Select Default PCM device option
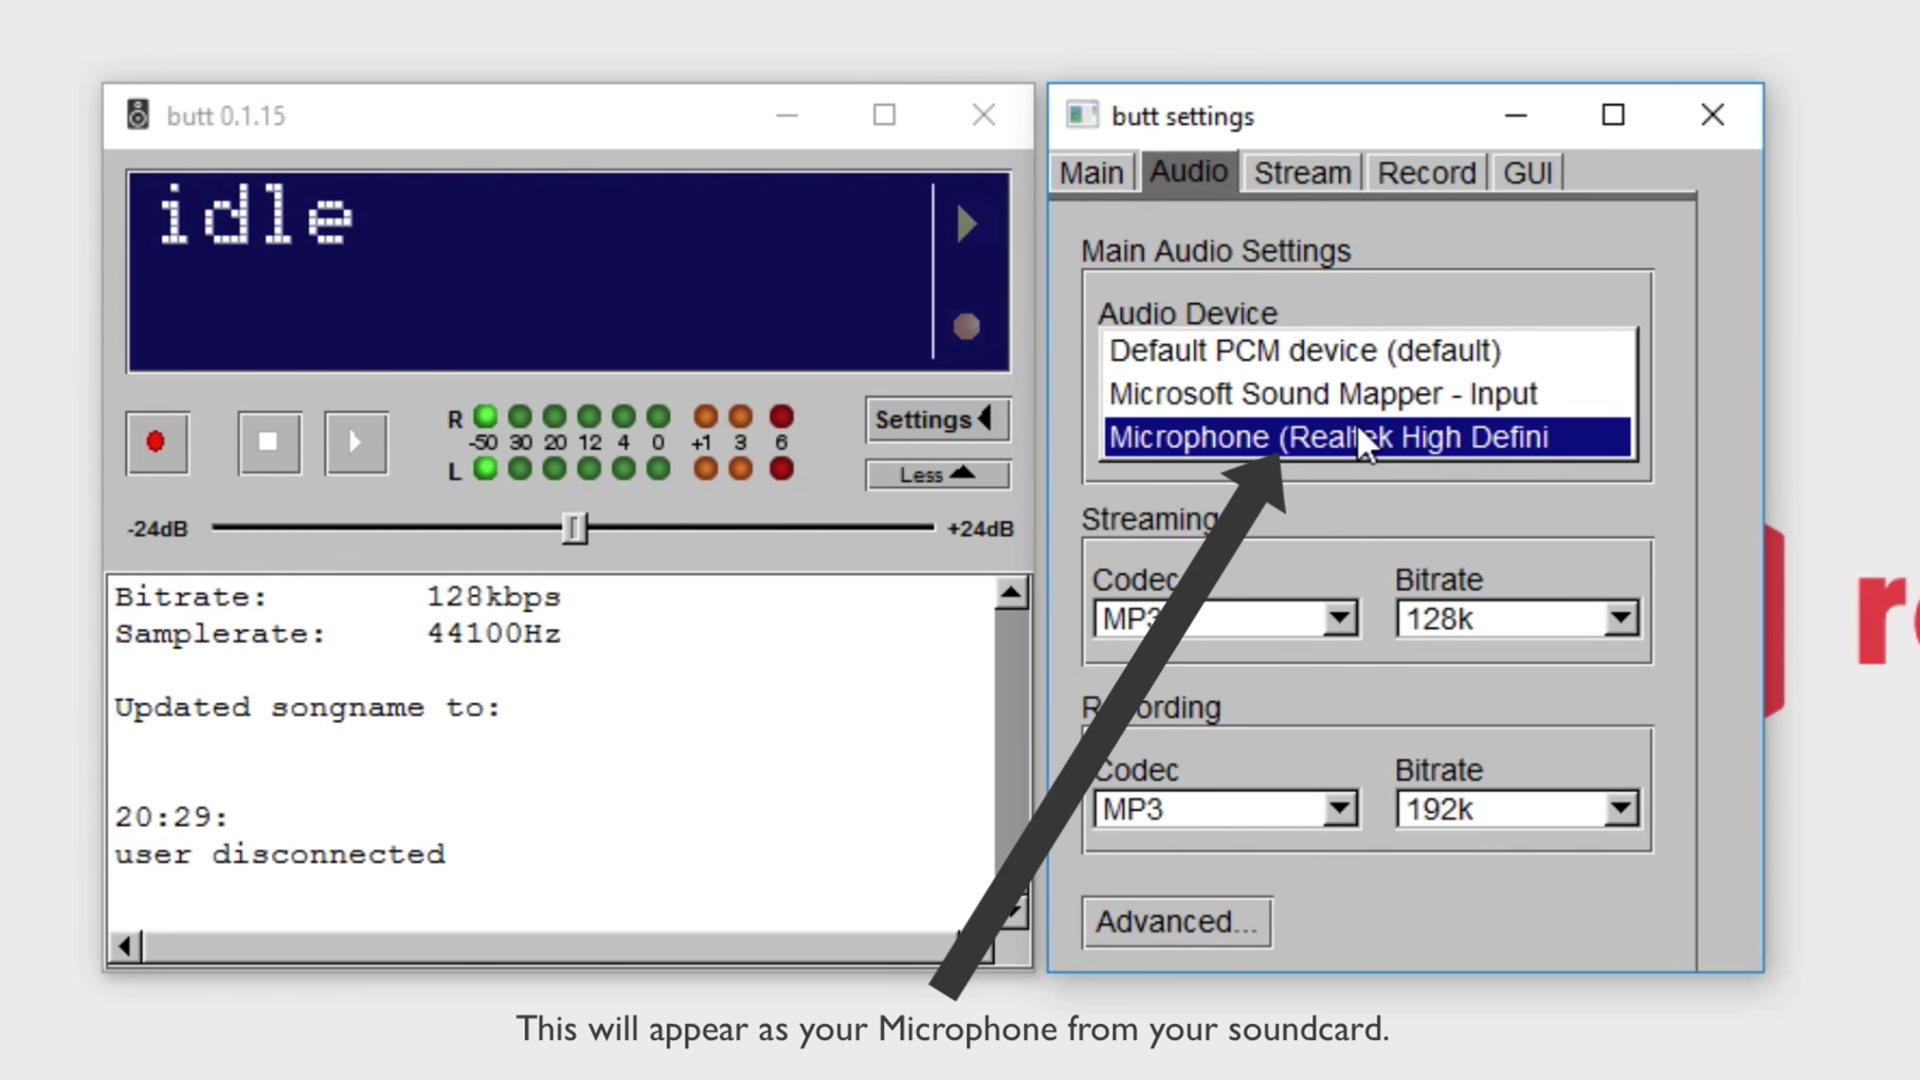 coord(1303,349)
